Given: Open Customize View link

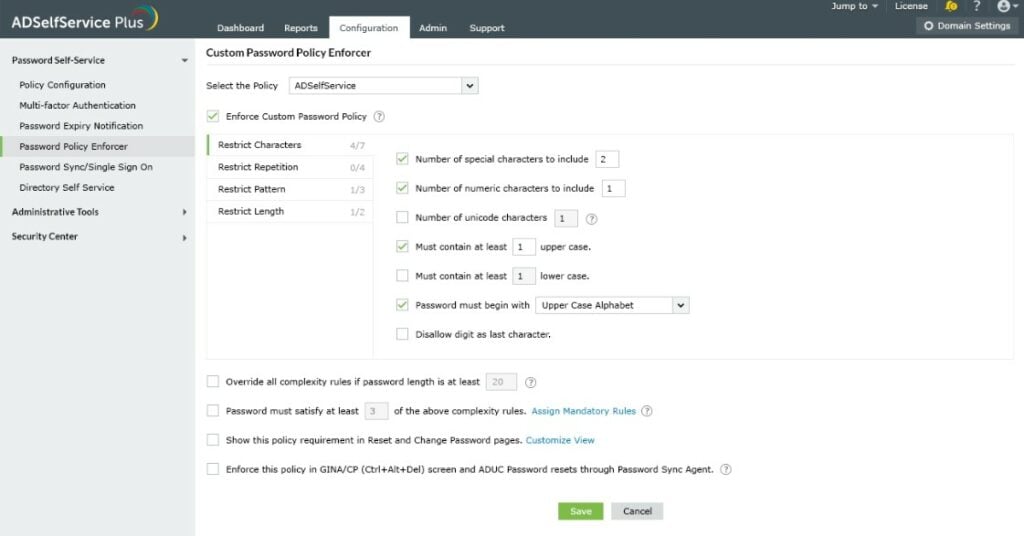Looking at the screenshot, I should (560, 441).
